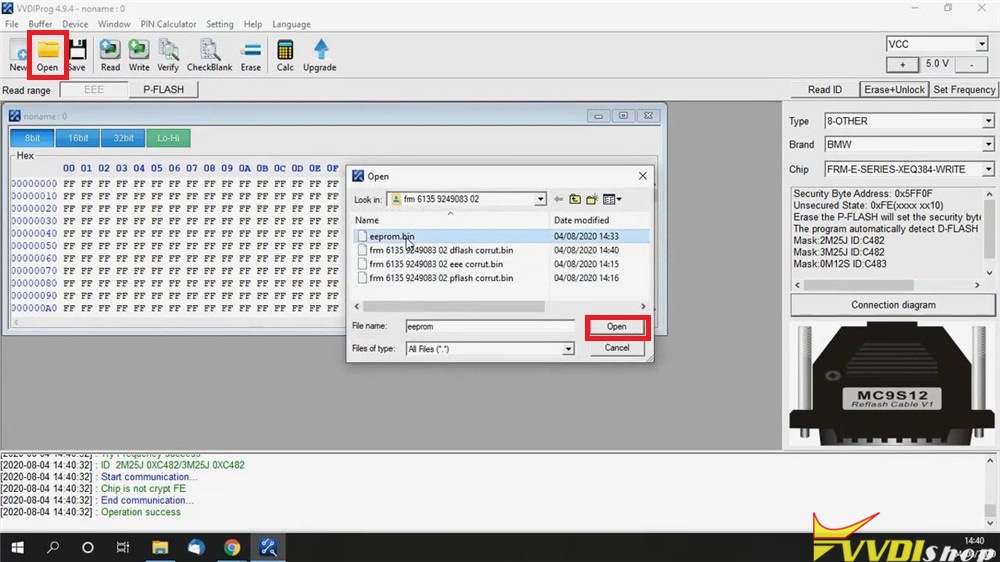The image size is (1000, 562).
Task: Open the File menu
Action: click(11, 24)
